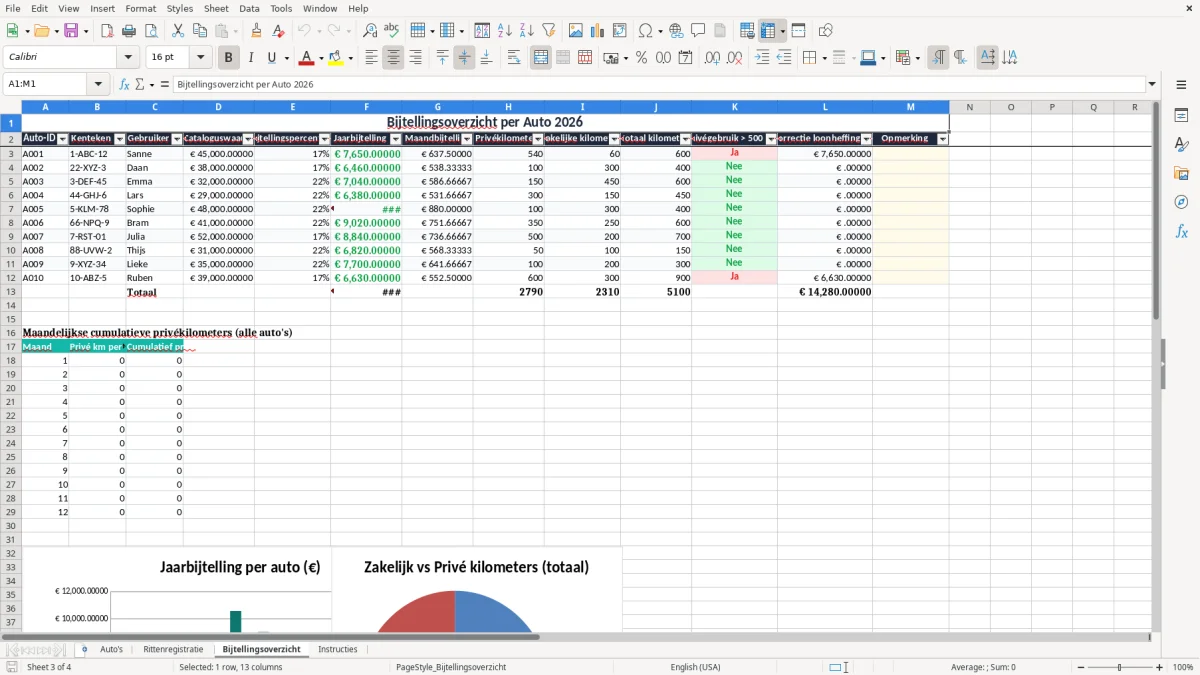Click row header 14
This screenshot has height=675, width=1200.
pos(10,305)
